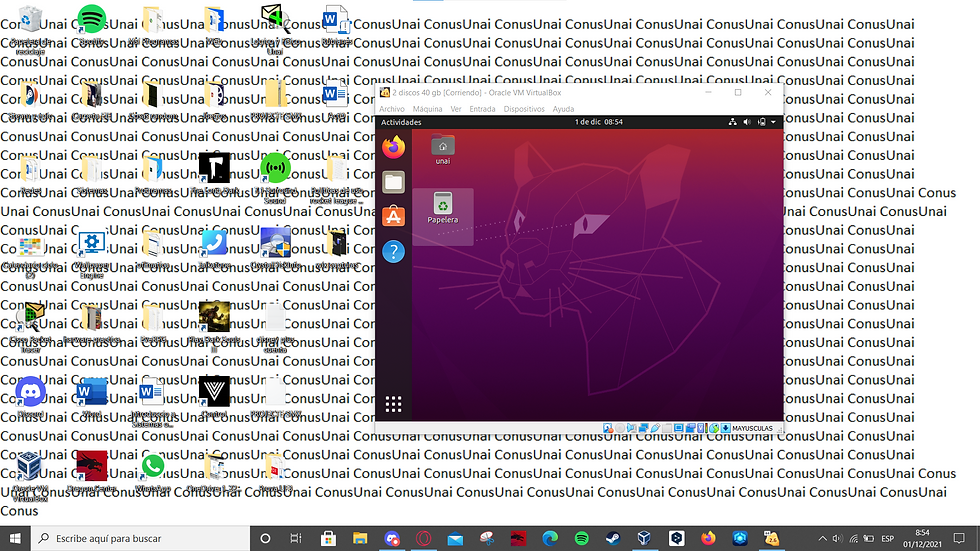
Task: Open Ubuntu Software from the dock
Action: click(x=393, y=216)
